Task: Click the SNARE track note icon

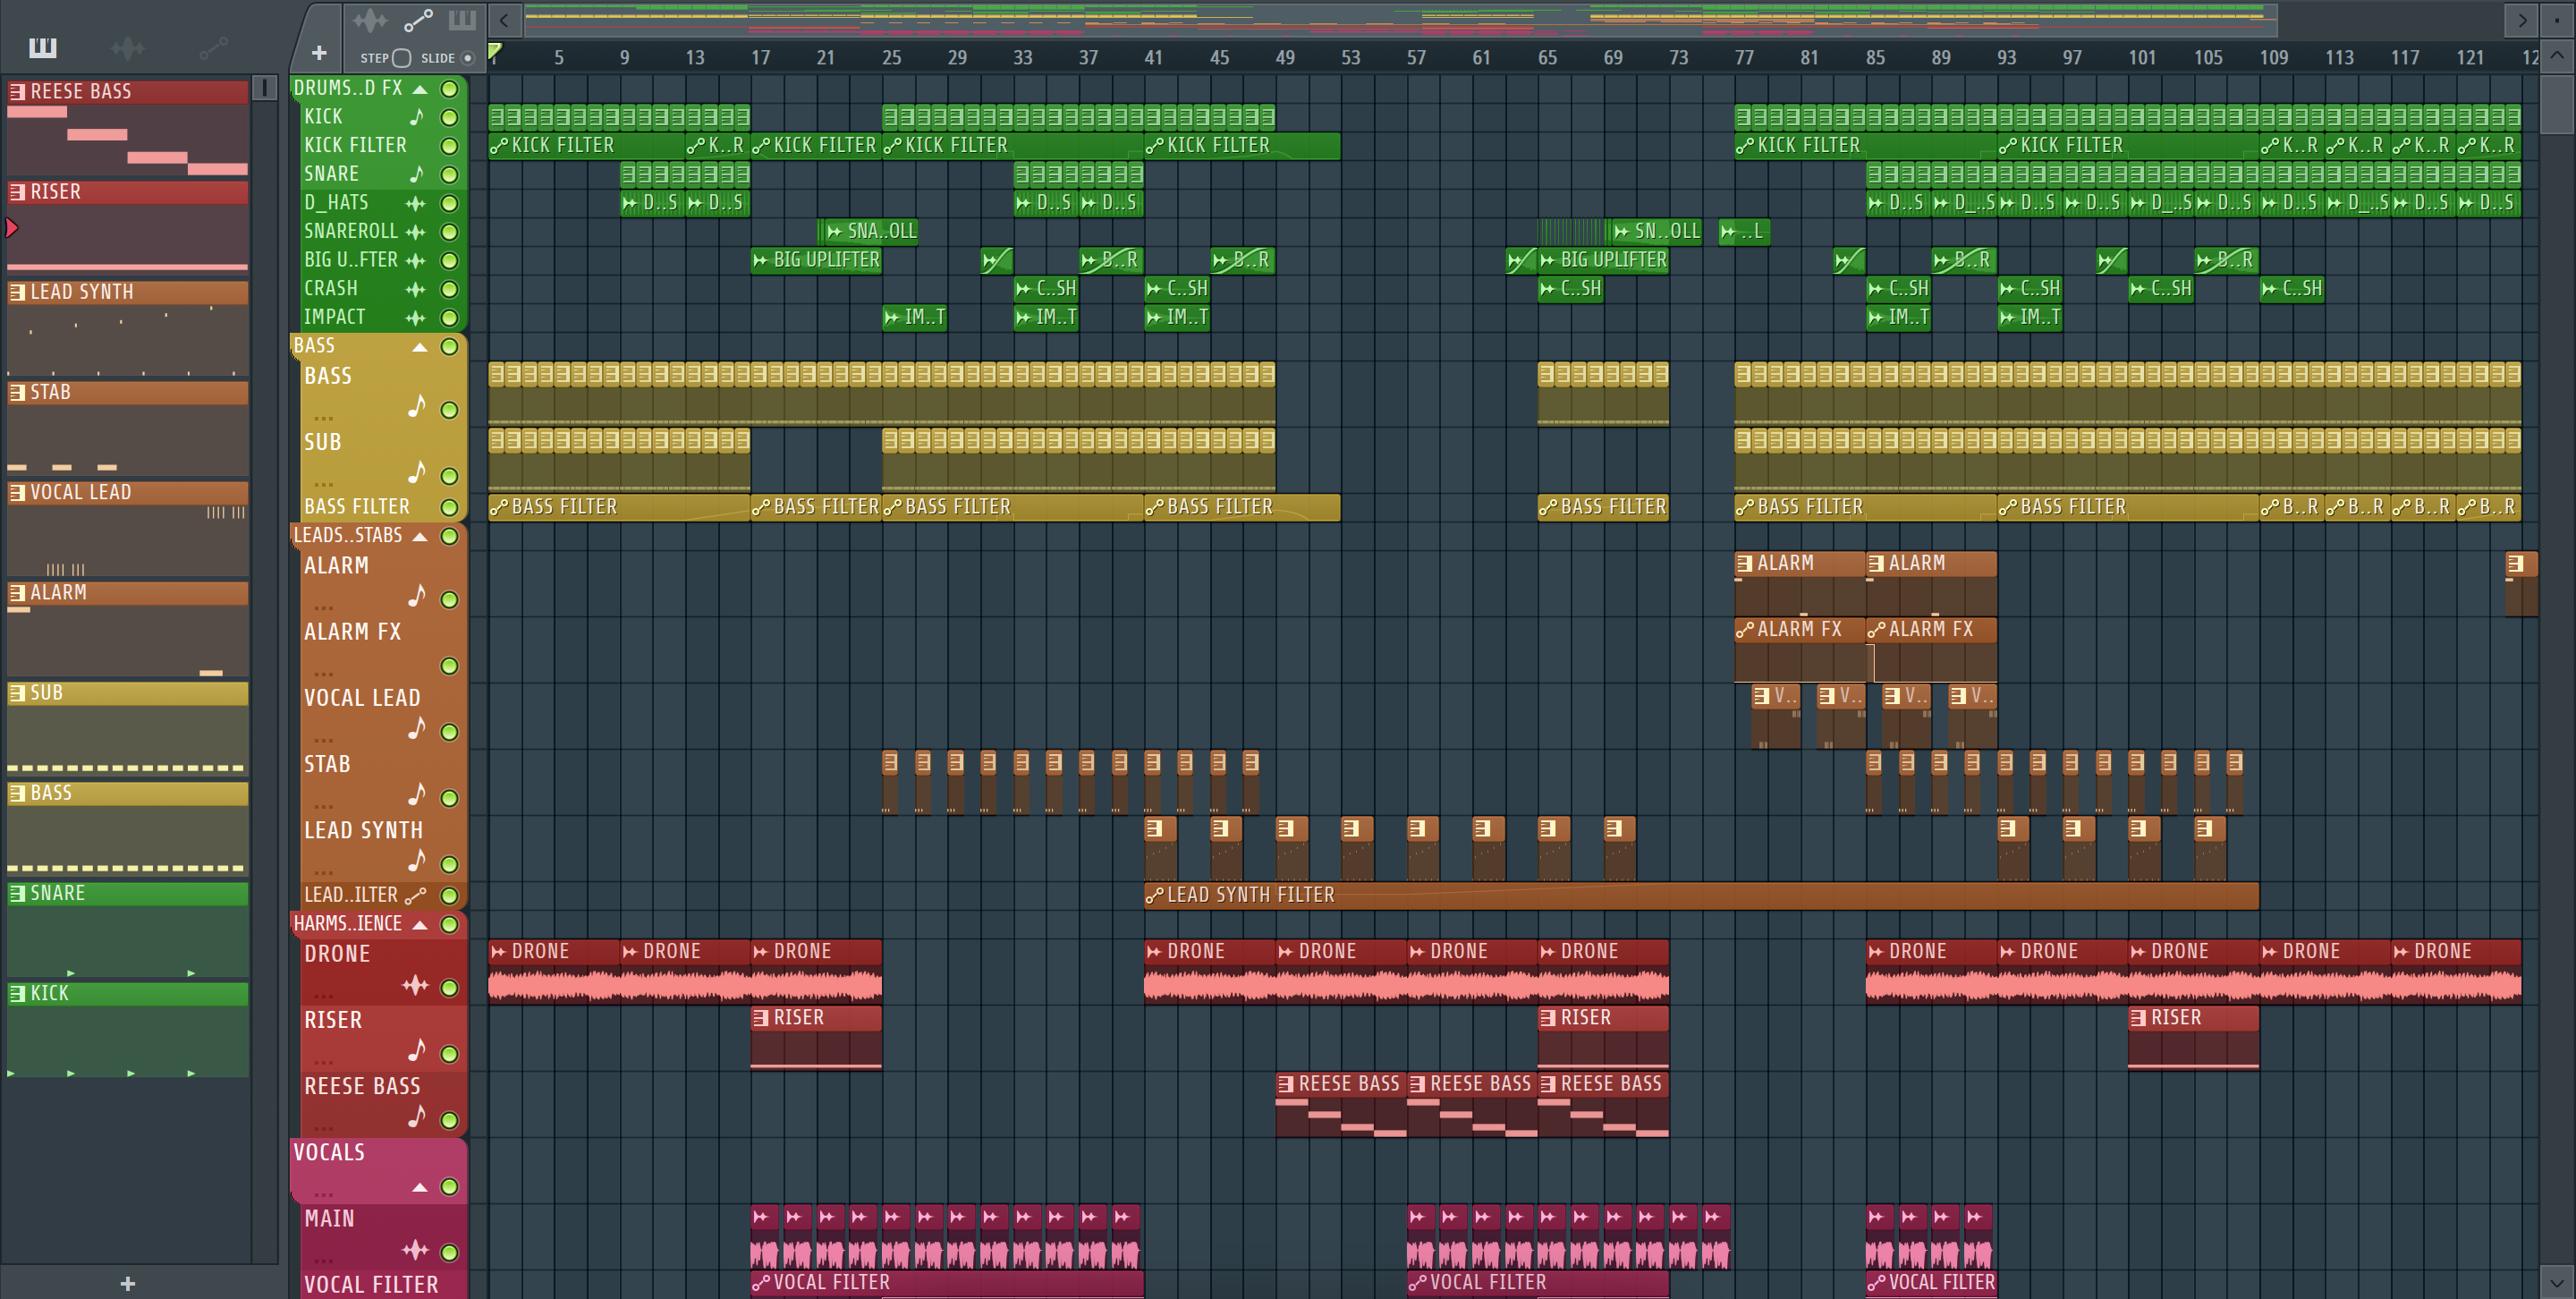Action: pos(416,174)
